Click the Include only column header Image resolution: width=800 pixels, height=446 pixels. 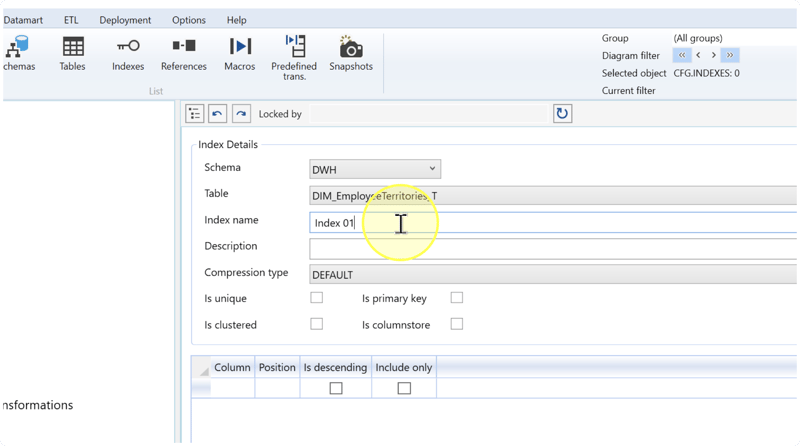(404, 367)
